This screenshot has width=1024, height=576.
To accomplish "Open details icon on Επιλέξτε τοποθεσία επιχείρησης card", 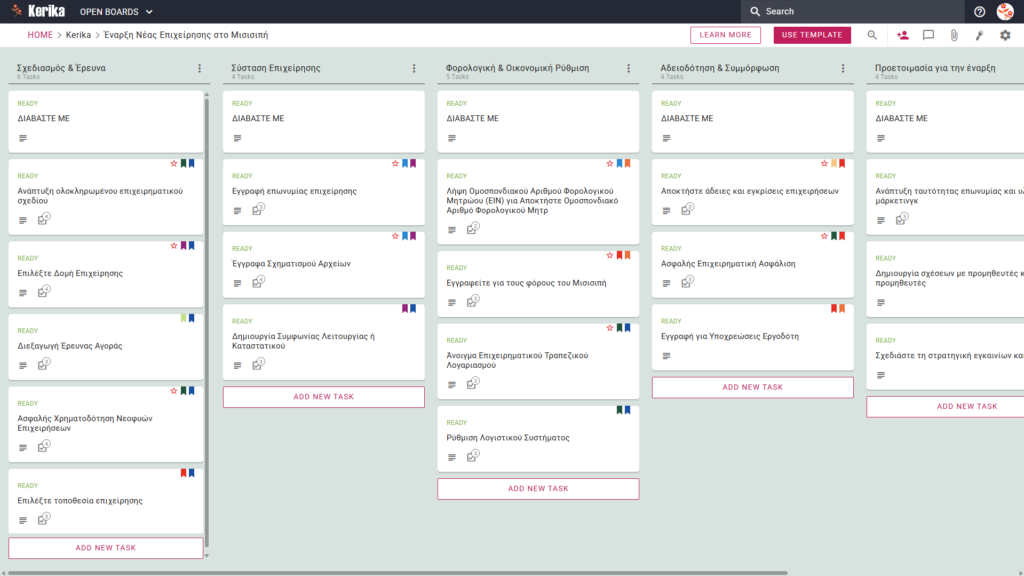I will point(23,520).
